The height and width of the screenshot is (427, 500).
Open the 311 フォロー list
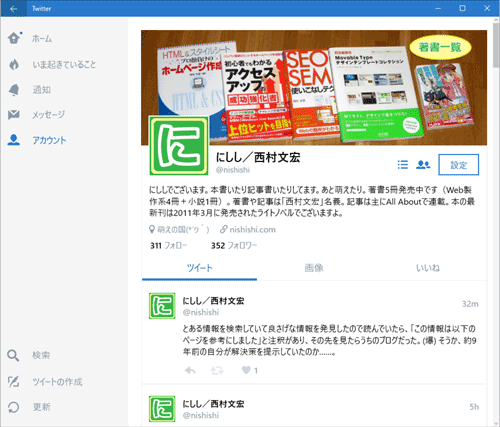[169, 246]
